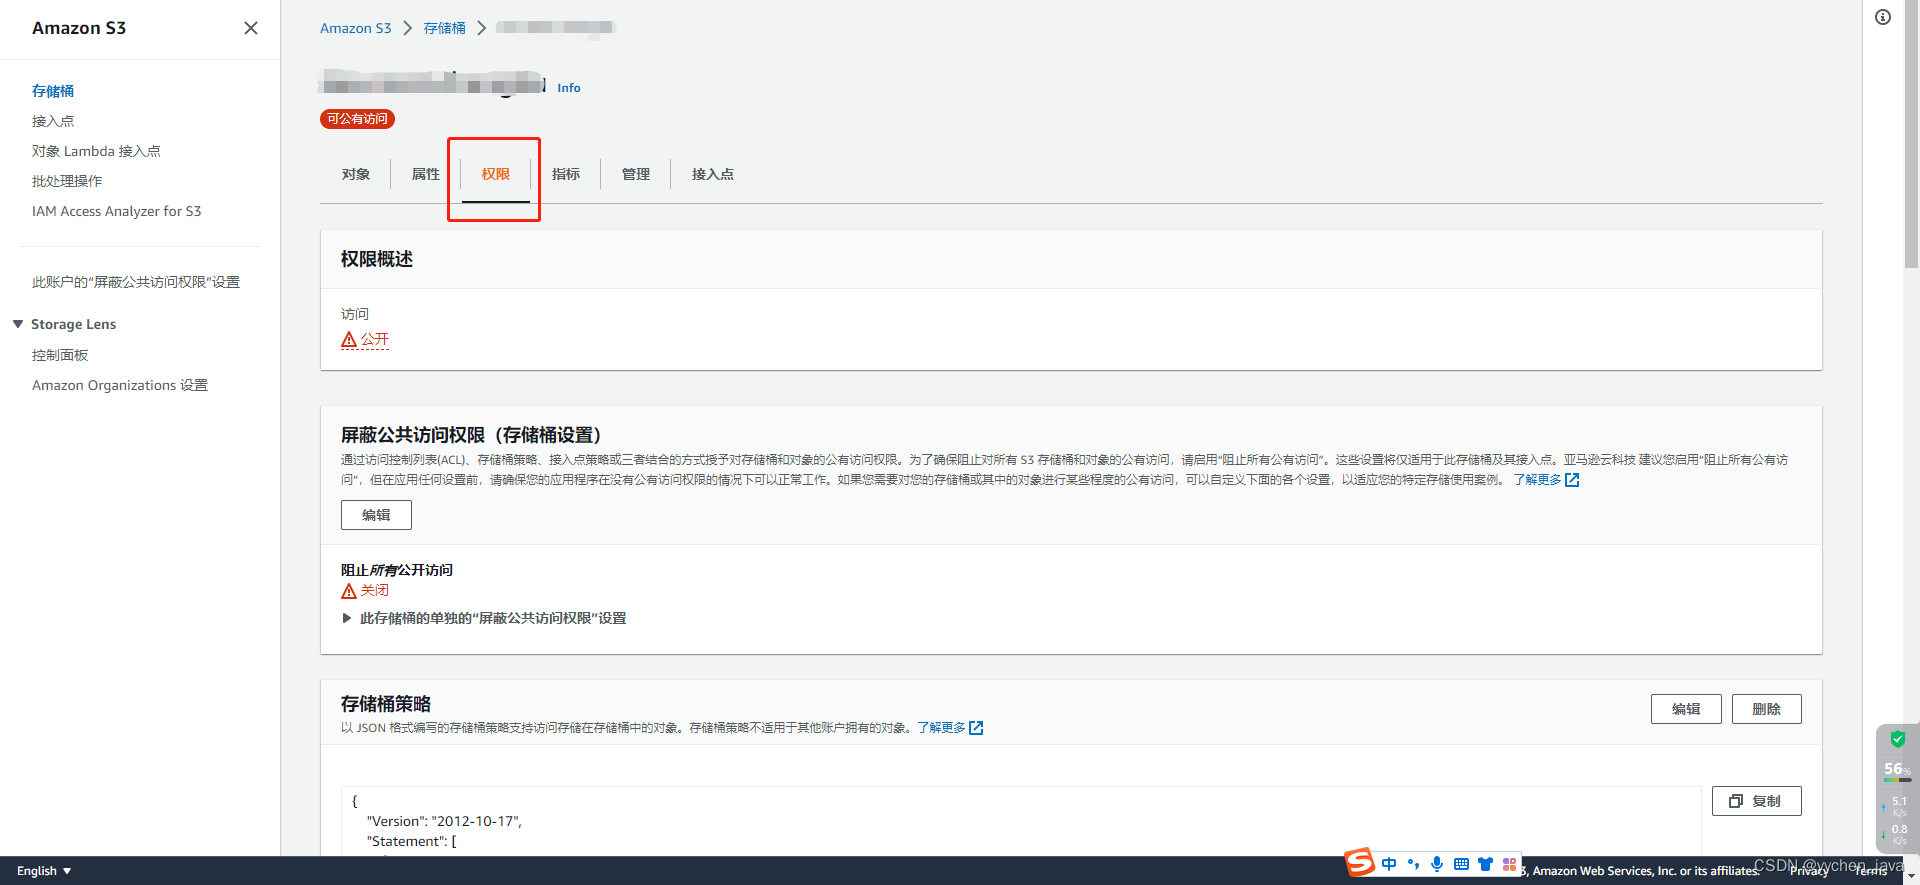Click the Privacy footer link
Screen dimensions: 1920x885
[1809, 871]
